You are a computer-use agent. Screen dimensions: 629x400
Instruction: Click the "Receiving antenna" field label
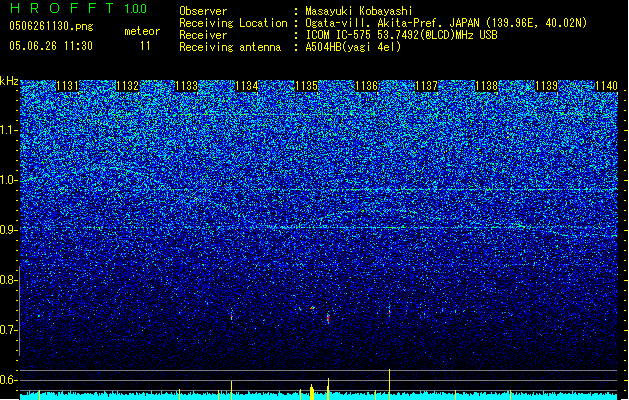click(230, 47)
